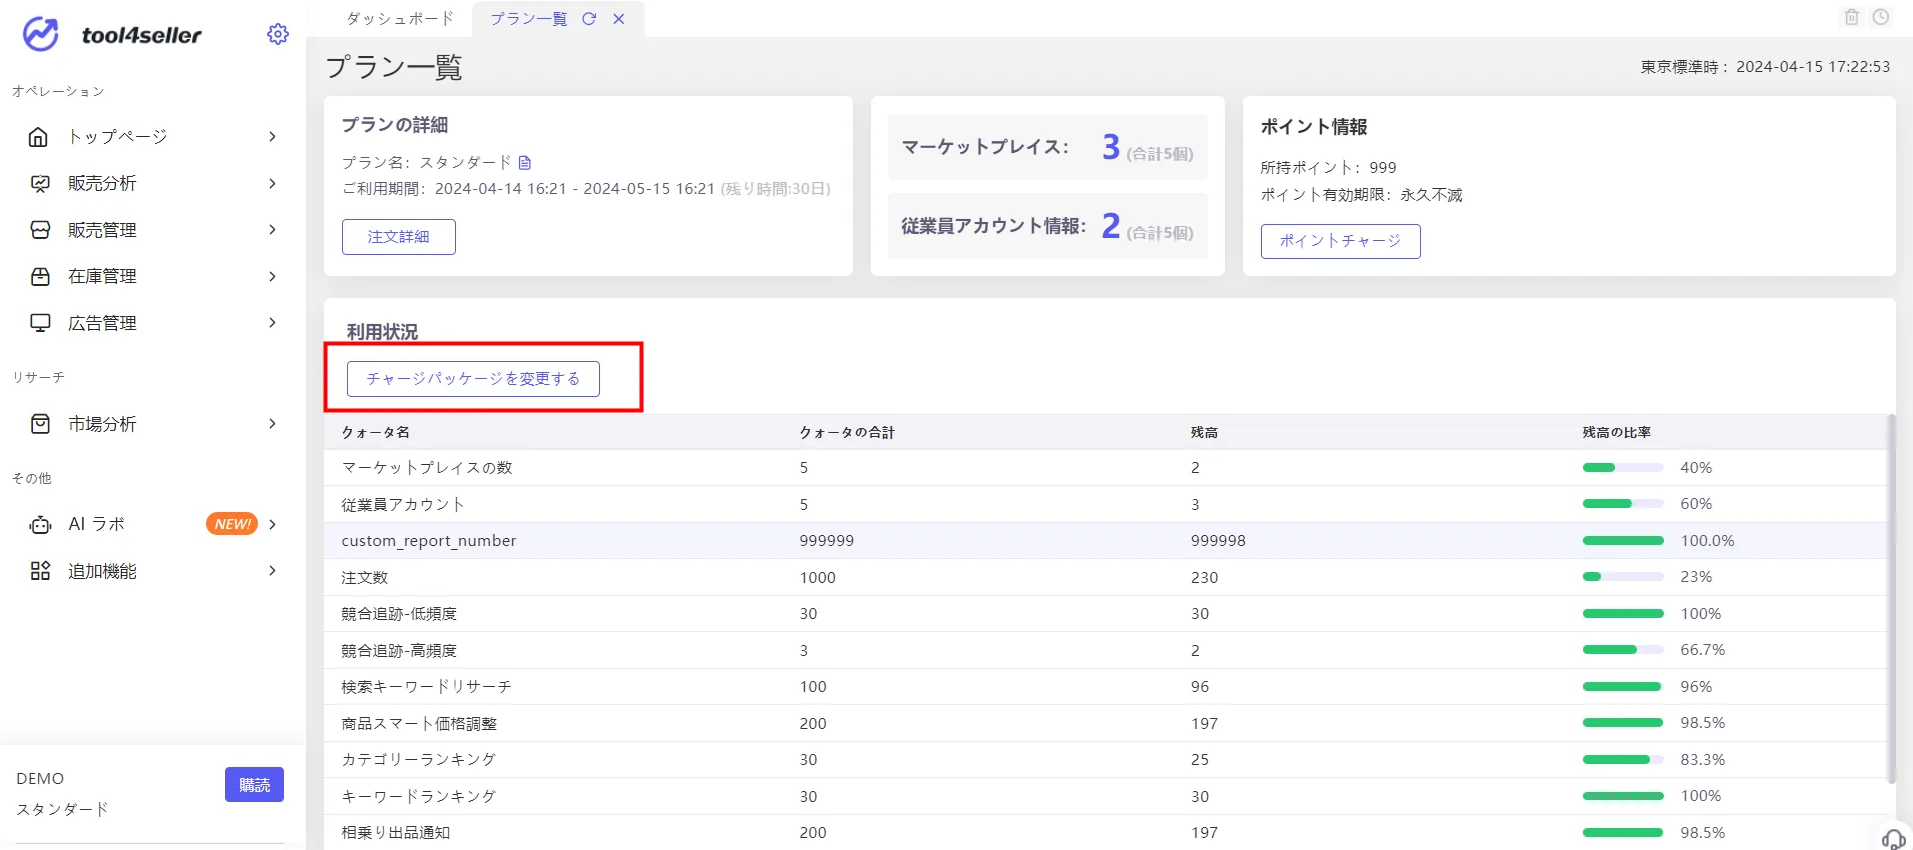
Task: Close the プラン一覧 tab
Action: coord(619,19)
